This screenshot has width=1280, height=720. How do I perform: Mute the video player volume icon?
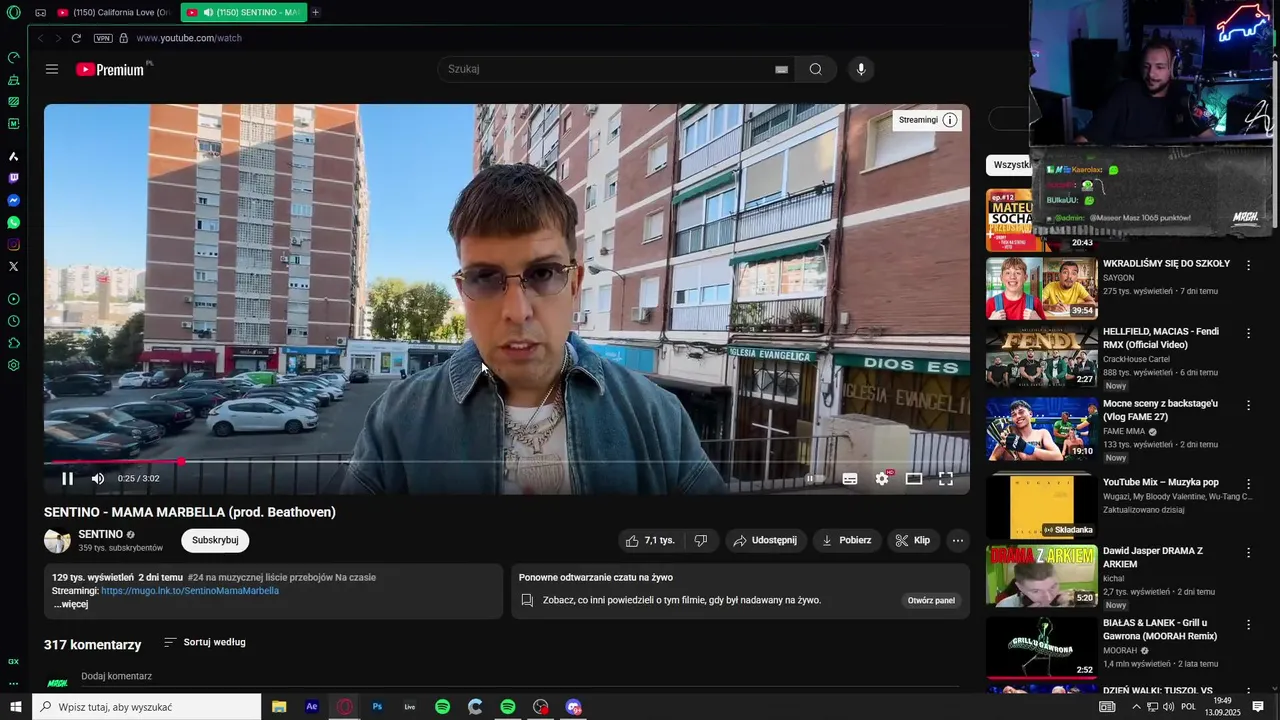pyautogui.click(x=98, y=479)
